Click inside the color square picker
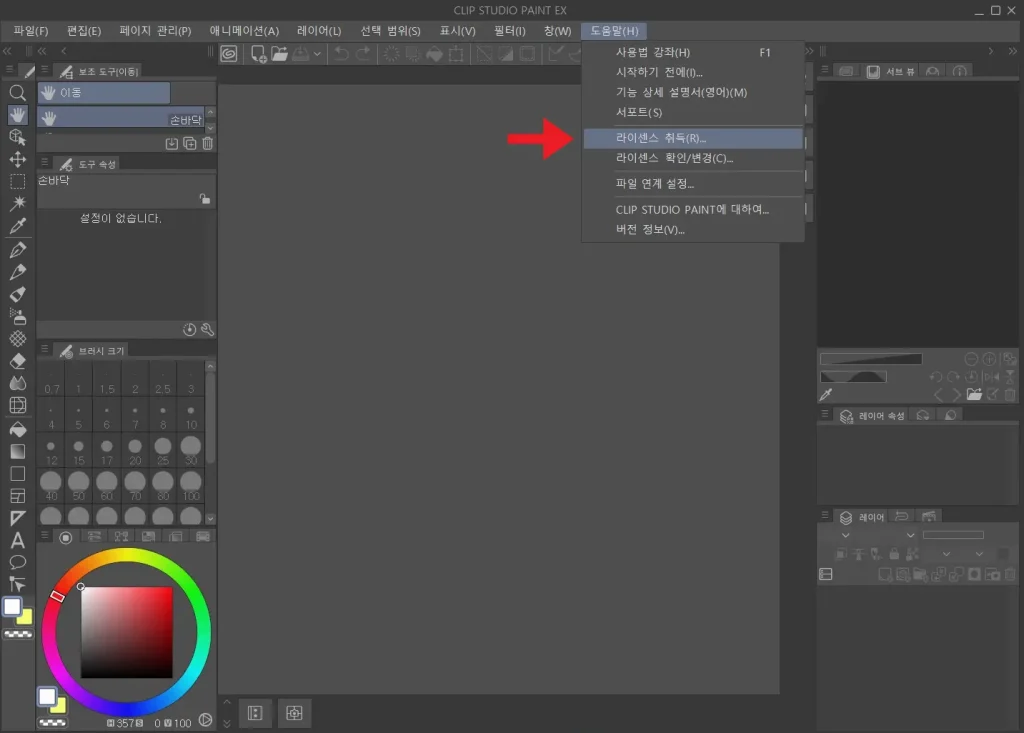The image size is (1024, 733). [127, 631]
